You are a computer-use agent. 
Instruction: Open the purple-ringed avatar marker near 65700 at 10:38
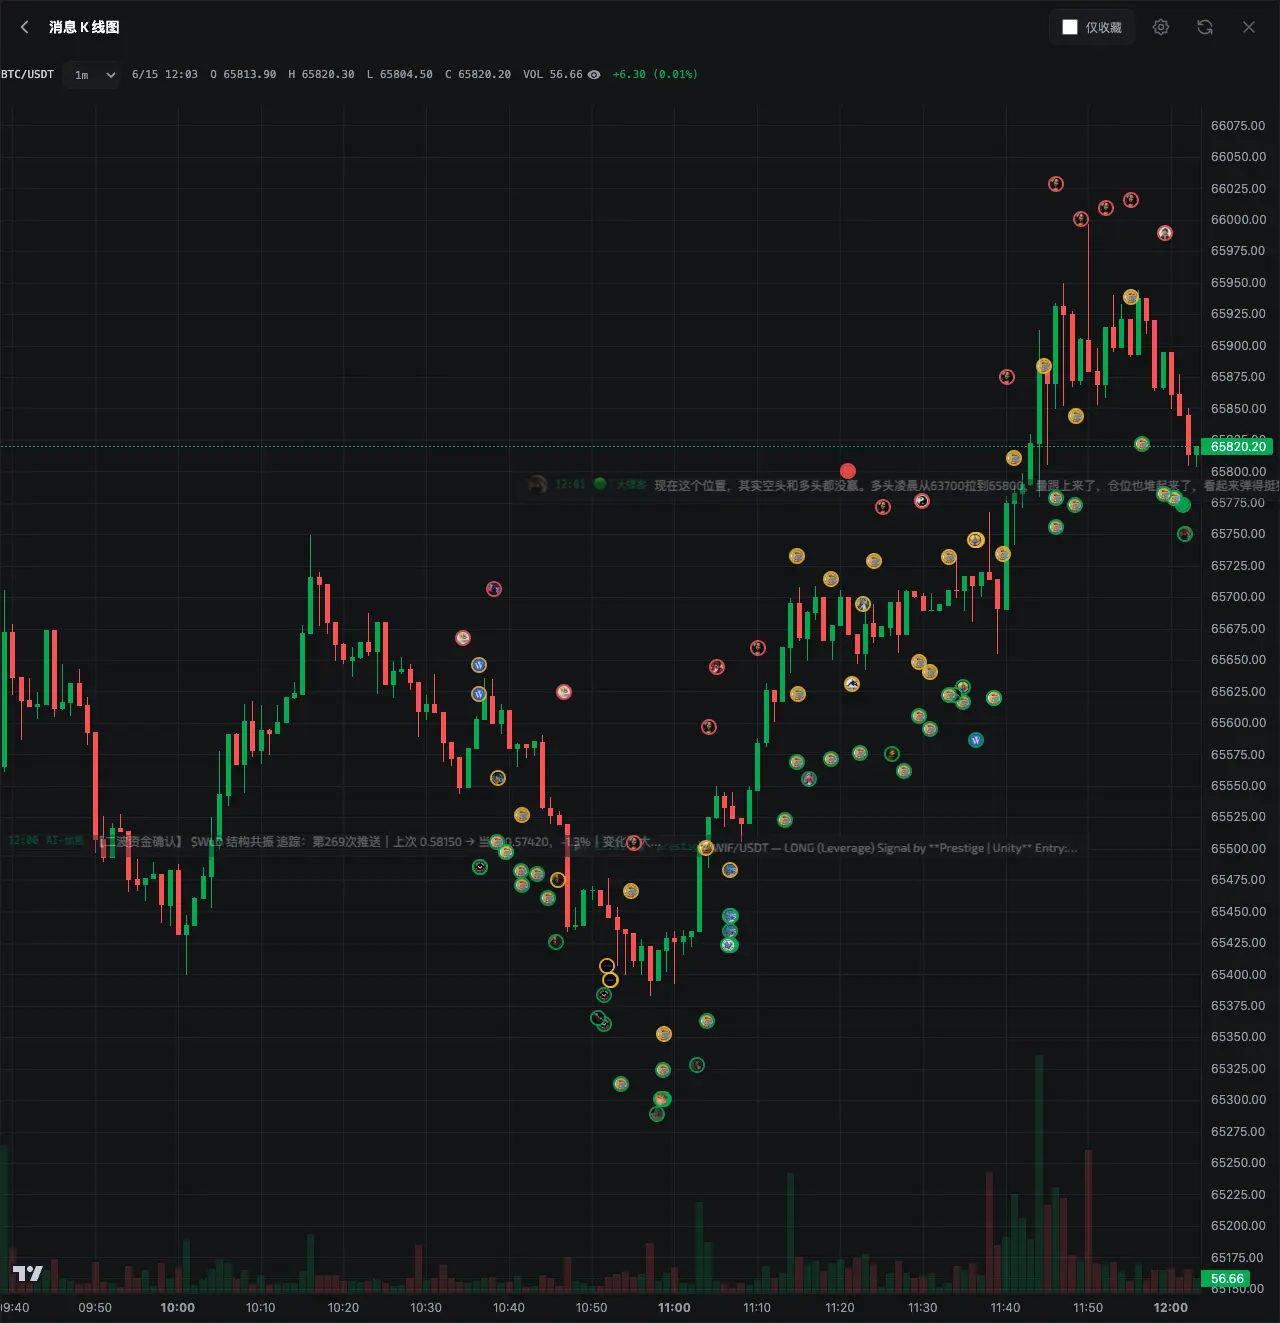[494, 589]
